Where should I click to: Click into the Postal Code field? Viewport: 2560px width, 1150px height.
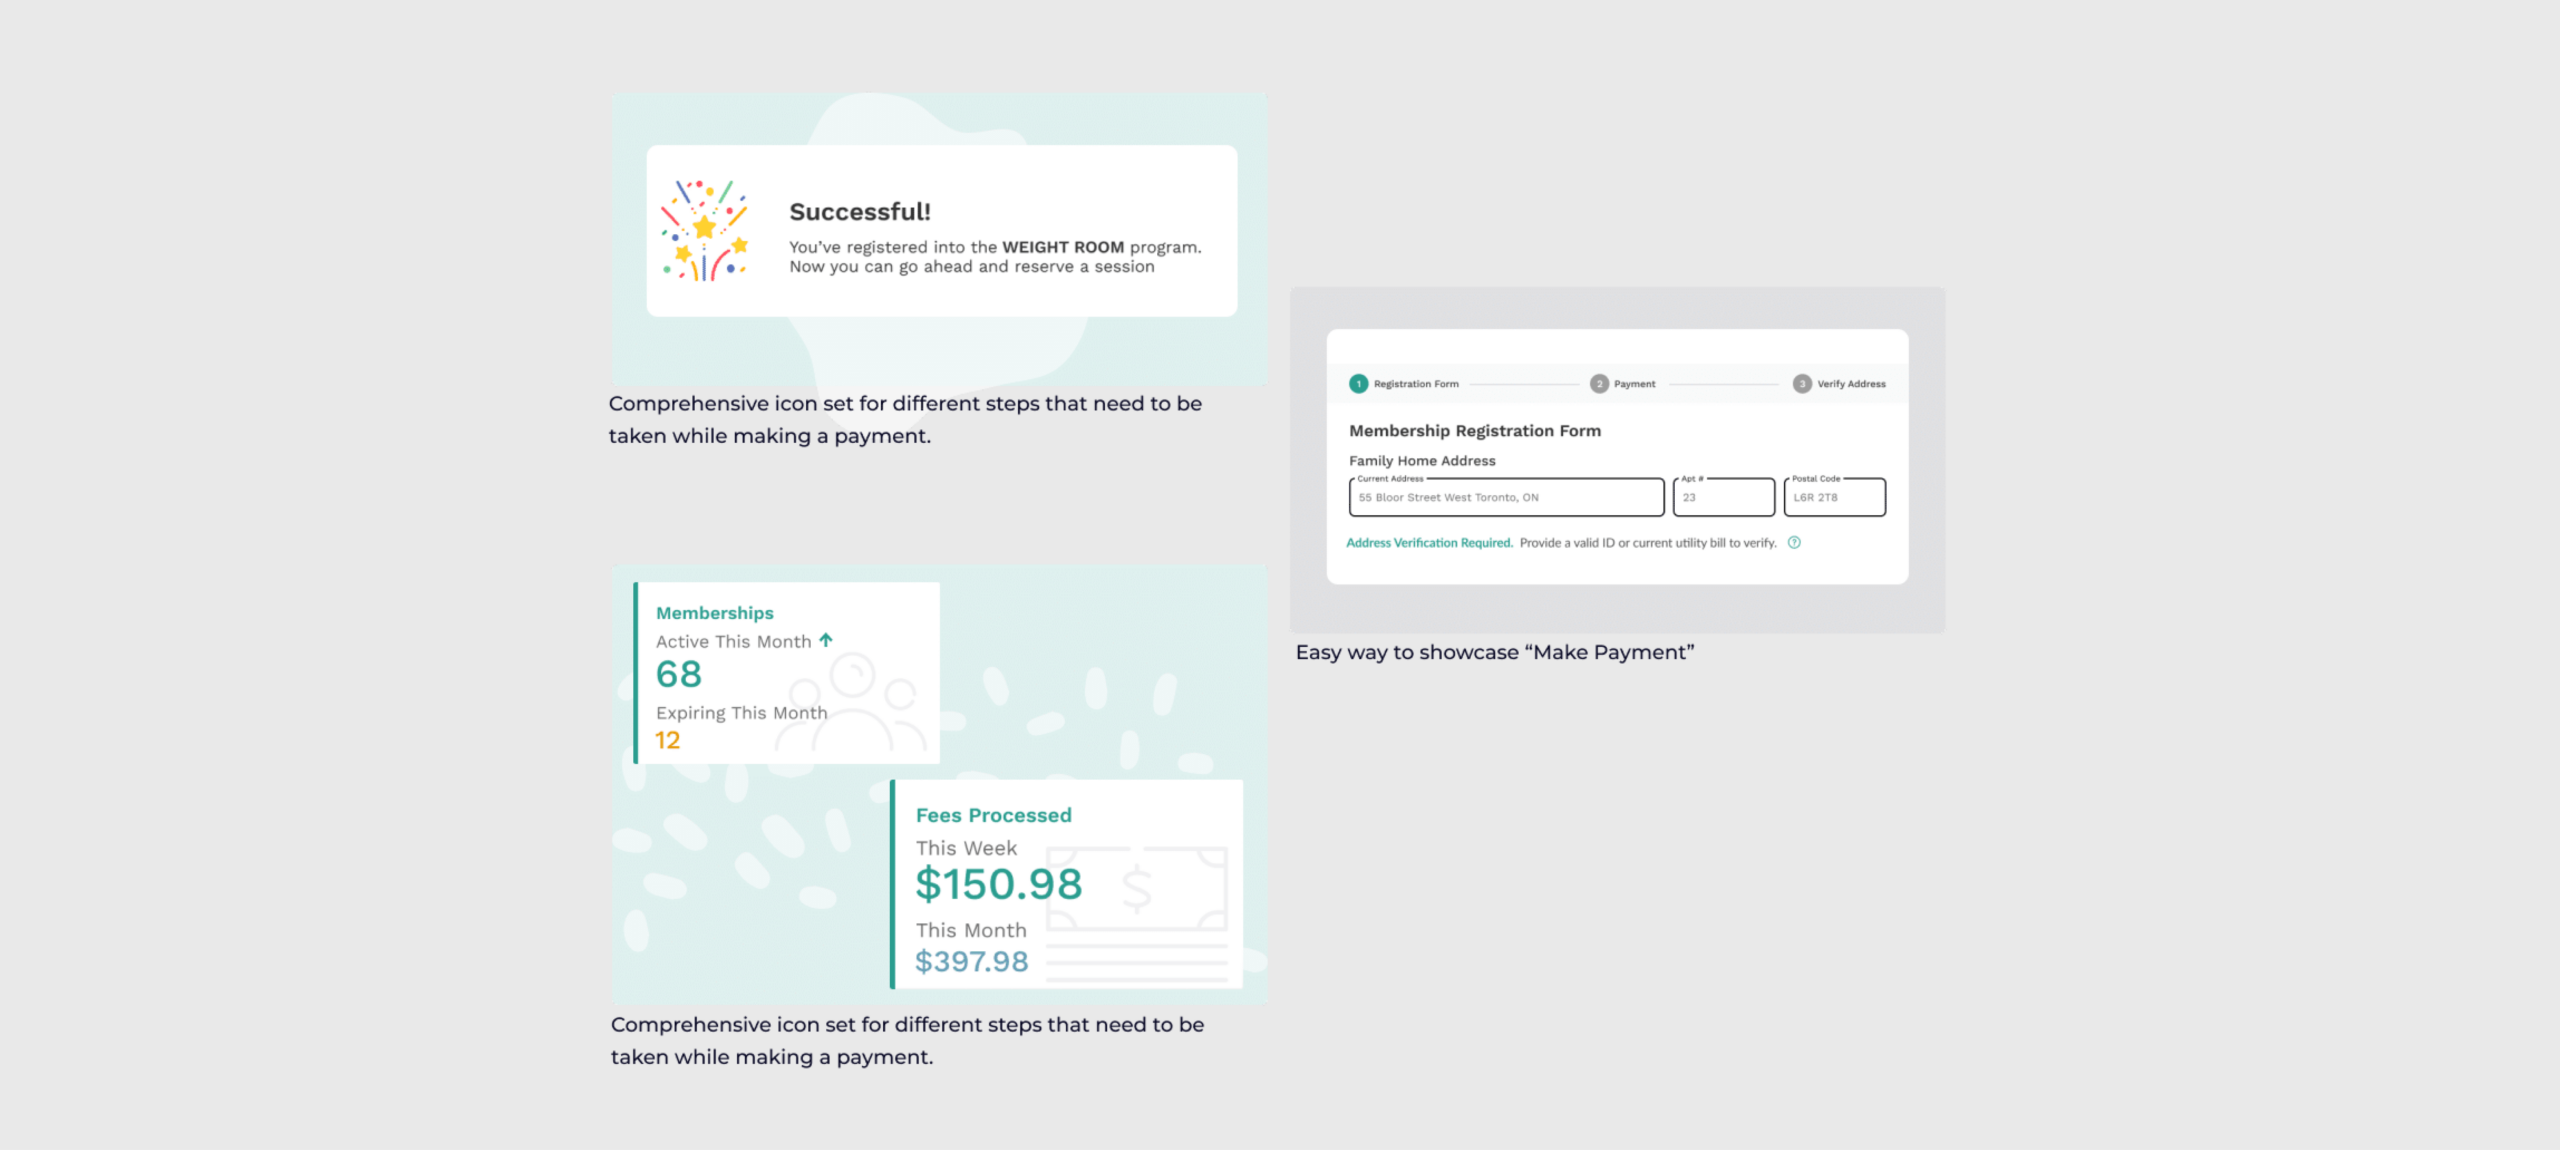point(1835,498)
